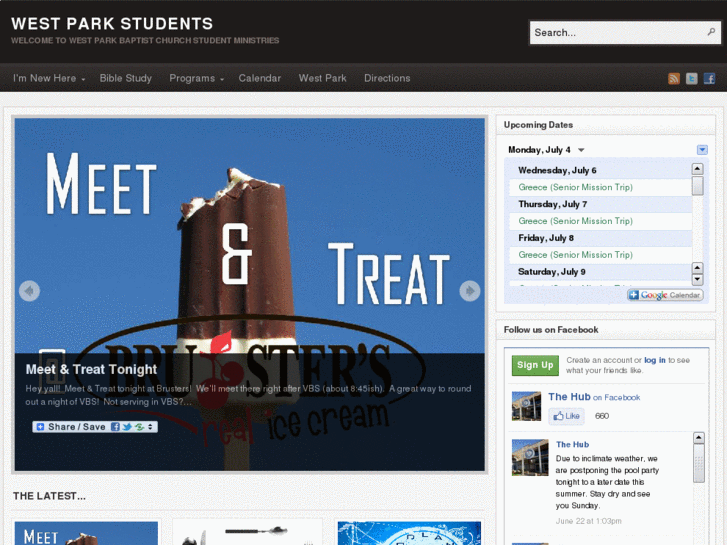The image size is (727, 545).
Task: Open the middle thumbnail in The Latest
Action: click(248, 533)
